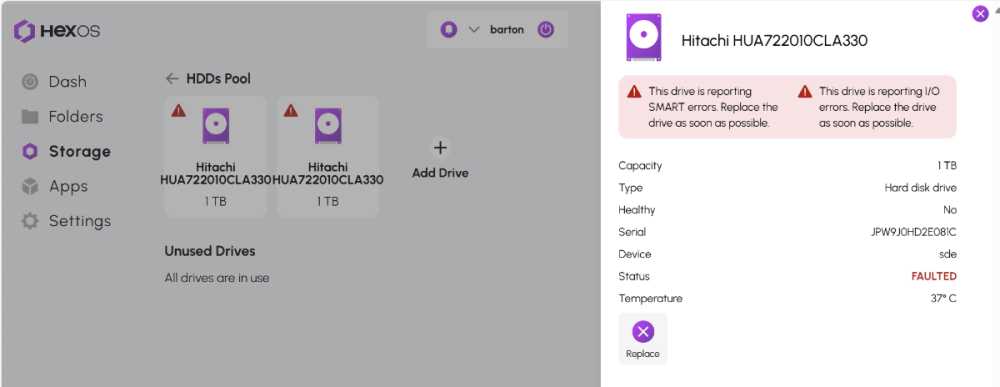Click the barton username
Image resolution: width=1000 pixels, height=387 pixels.
pos(507,29)
